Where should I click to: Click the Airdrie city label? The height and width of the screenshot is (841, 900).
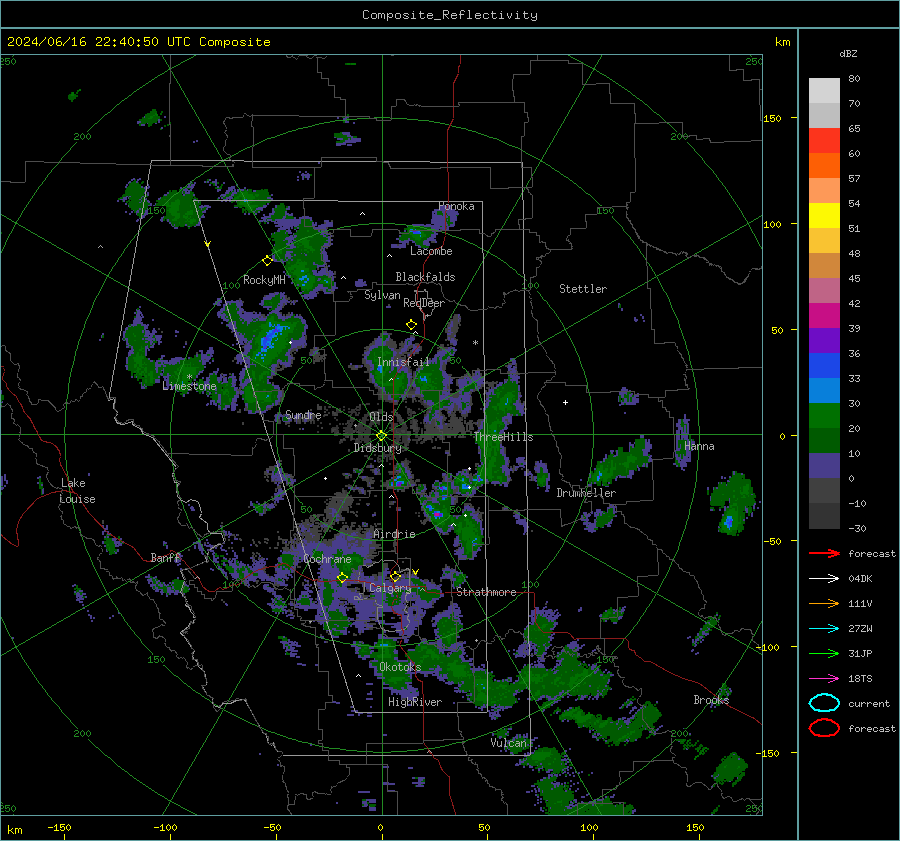[x=394, y=534]
